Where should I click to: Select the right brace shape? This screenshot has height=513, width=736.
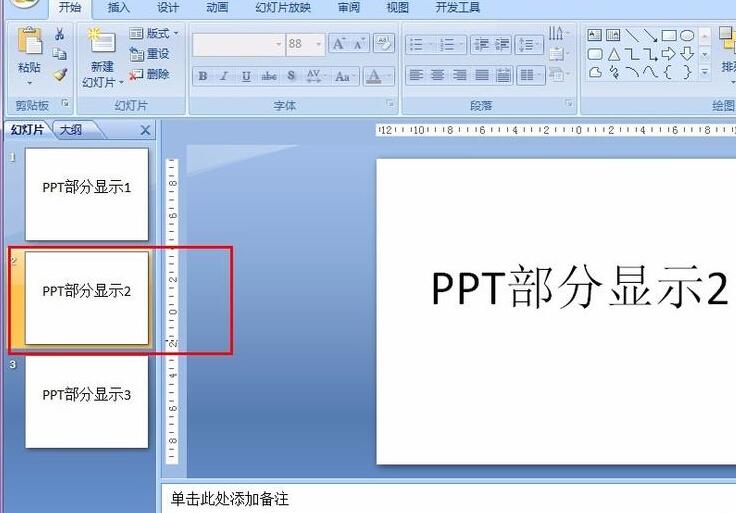687,72
